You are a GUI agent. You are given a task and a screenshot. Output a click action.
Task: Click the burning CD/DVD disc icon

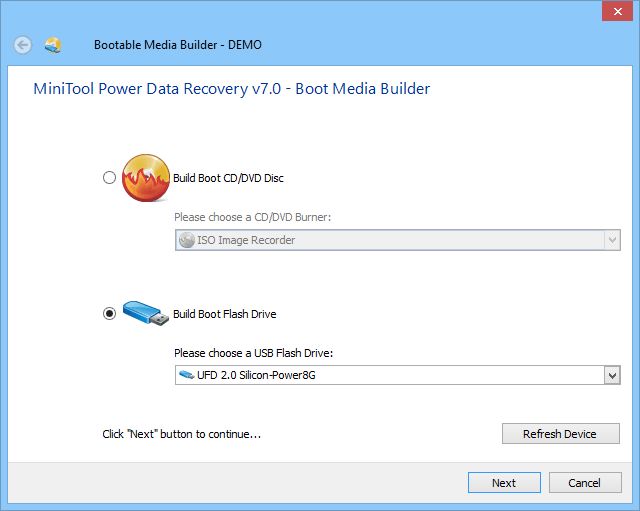(145, 178)
